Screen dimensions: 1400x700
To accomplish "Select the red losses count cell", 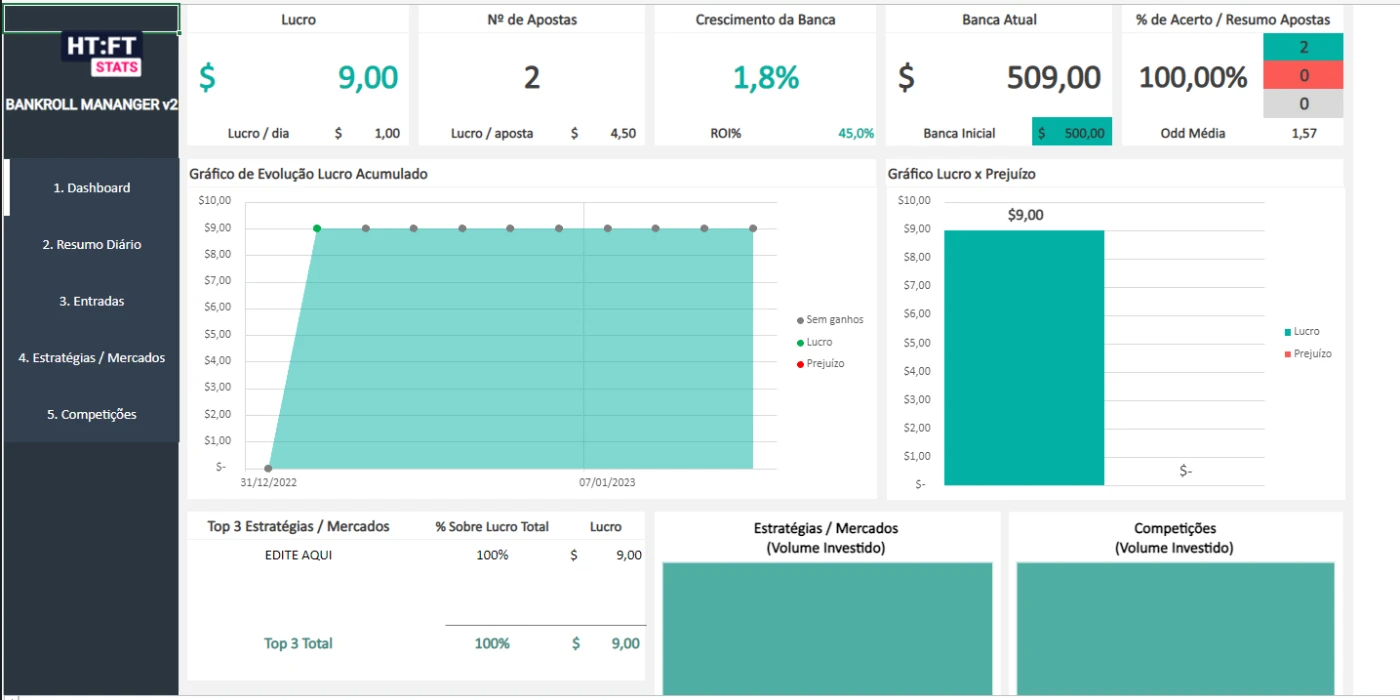I will 1303,76.
